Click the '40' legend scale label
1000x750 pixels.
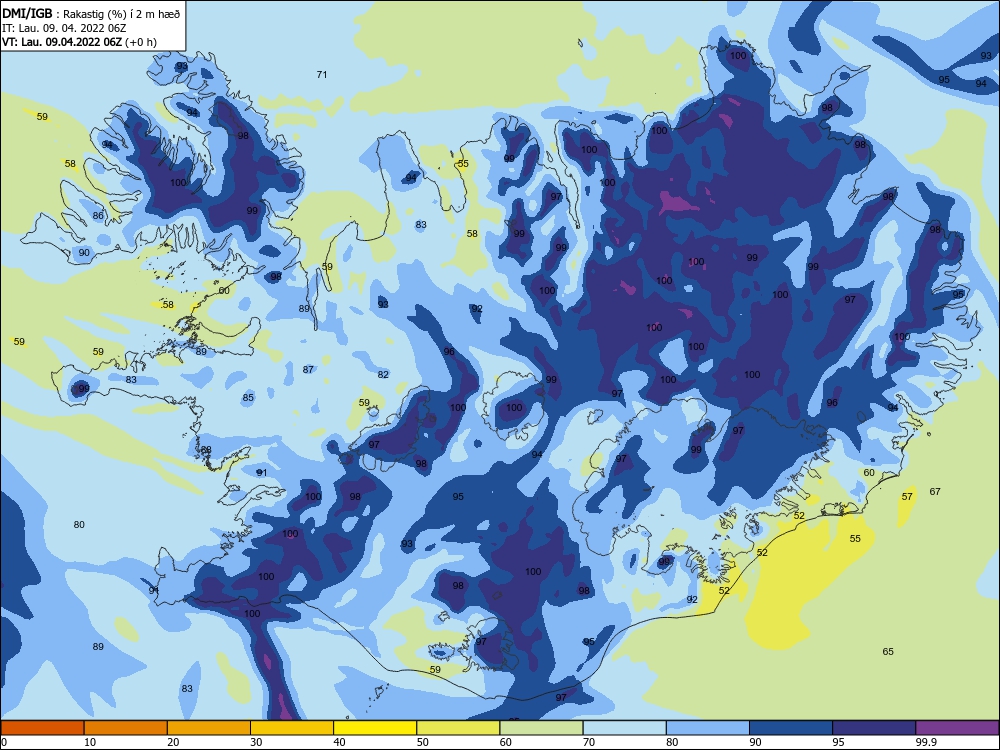click(x=340, y=742)
